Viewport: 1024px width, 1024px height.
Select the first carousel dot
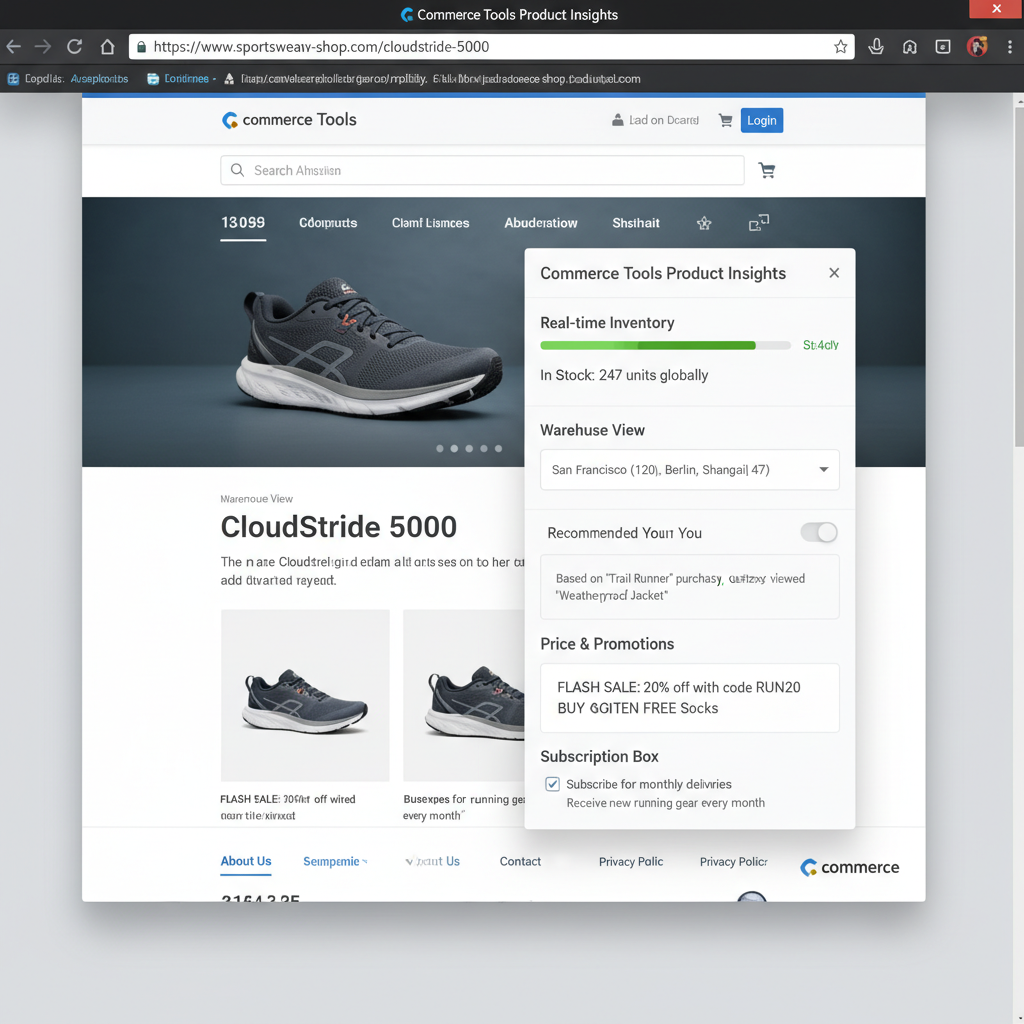point(440,449)
